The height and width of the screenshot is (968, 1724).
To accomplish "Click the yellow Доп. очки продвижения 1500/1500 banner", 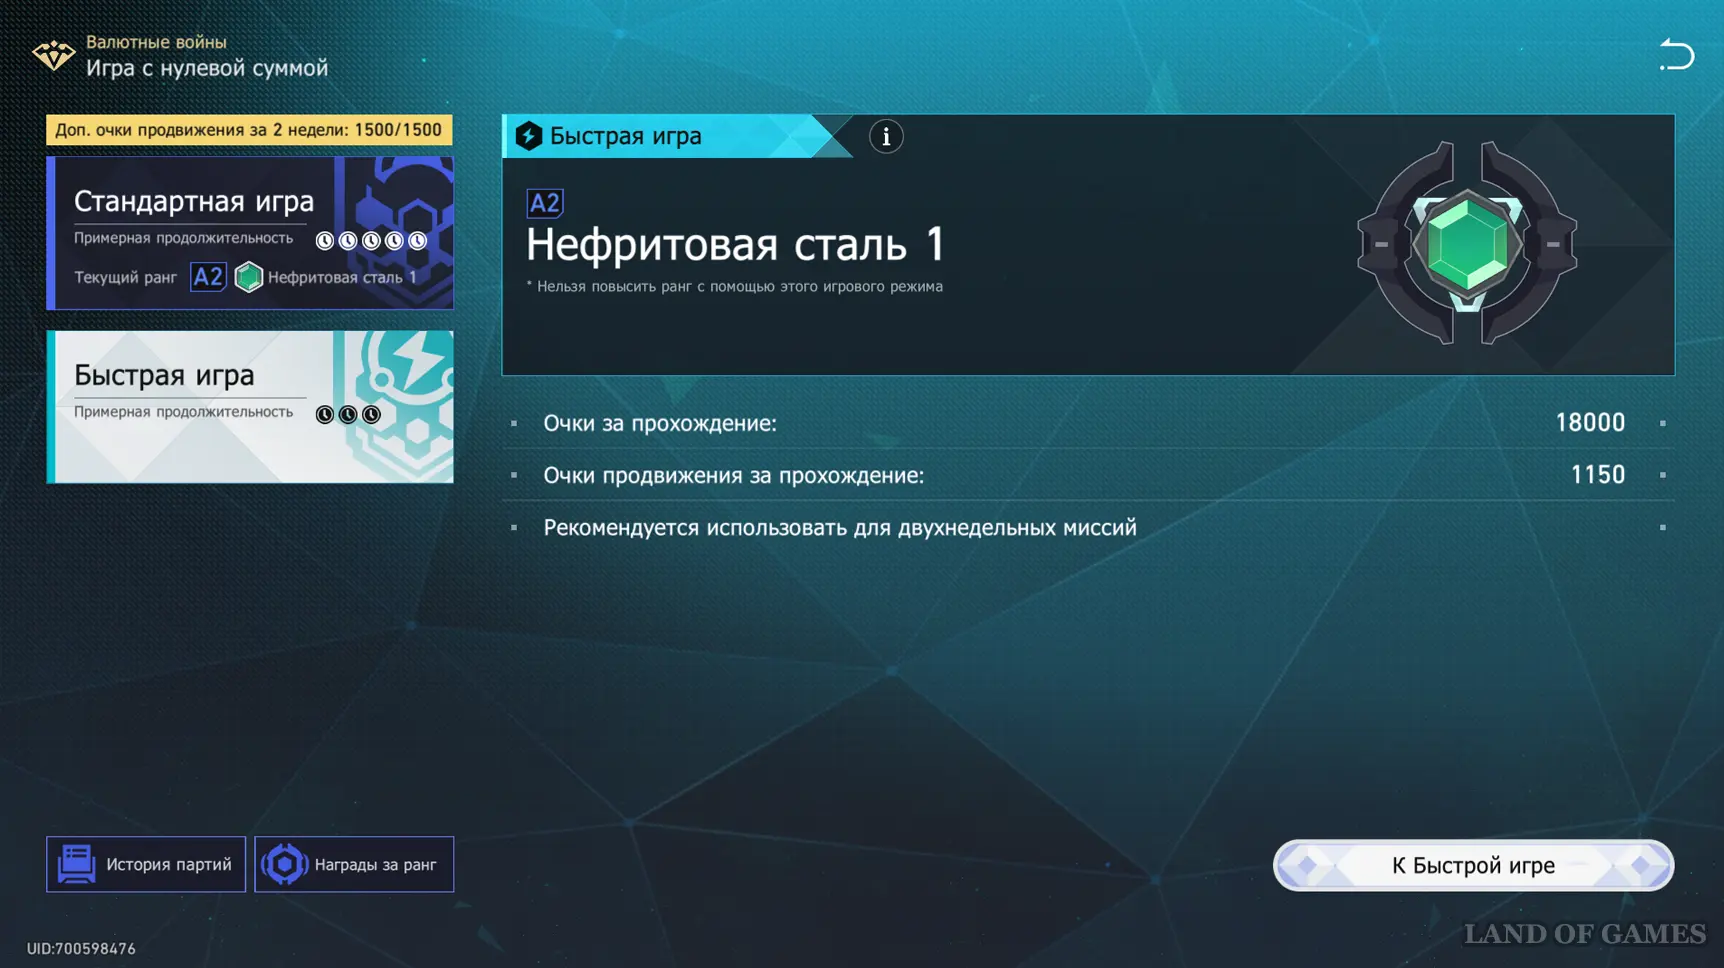I will [249, 130].
